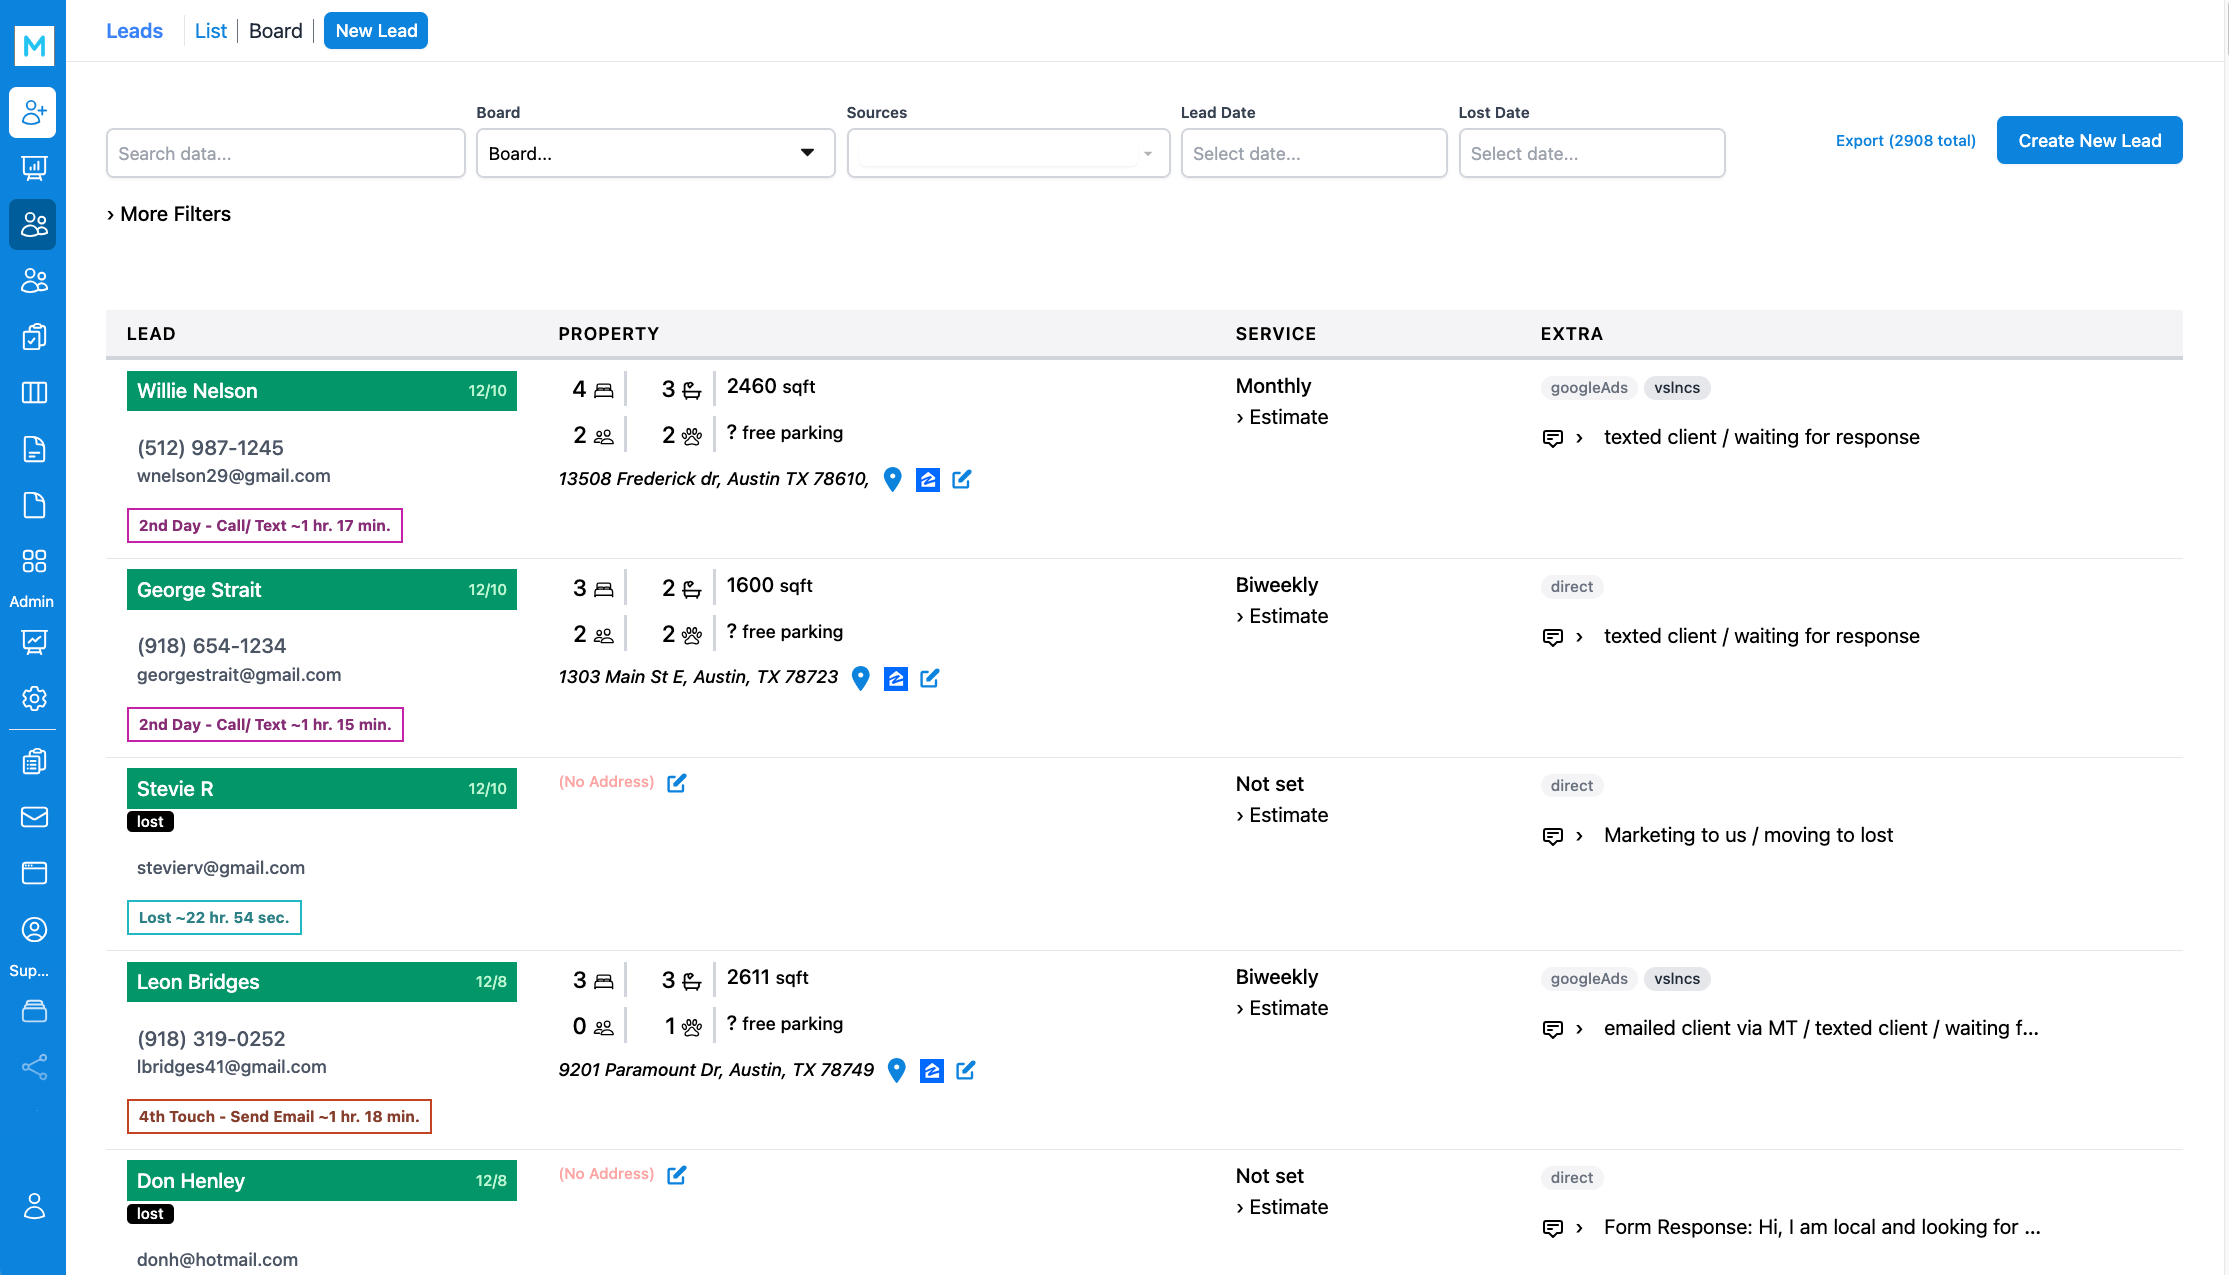Viewport: 2229px width, 1275px height.
Task: Expand Estimate under Monthly service
Action: [x=1282, y=417]
